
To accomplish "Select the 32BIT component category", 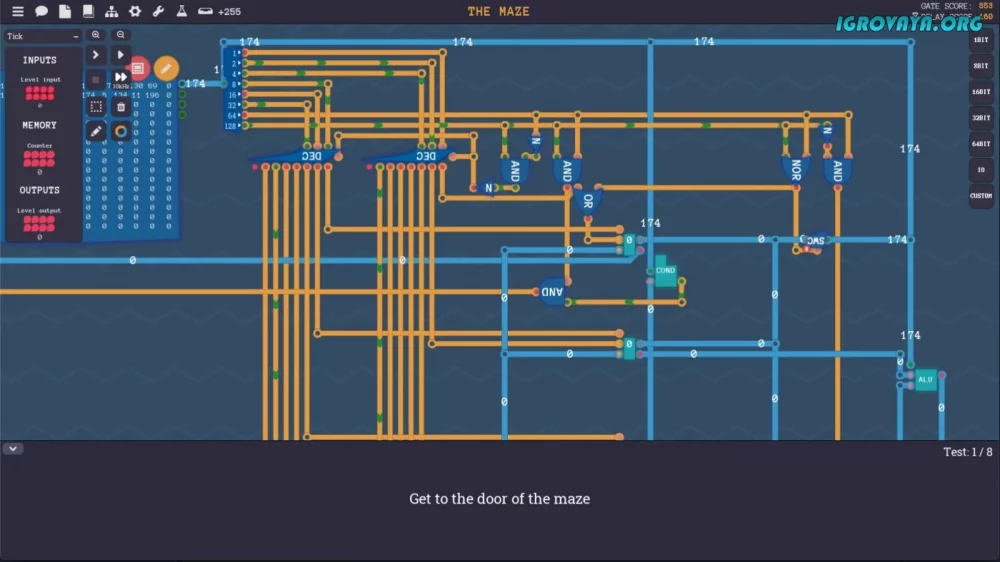I will (x=981, y=118).
